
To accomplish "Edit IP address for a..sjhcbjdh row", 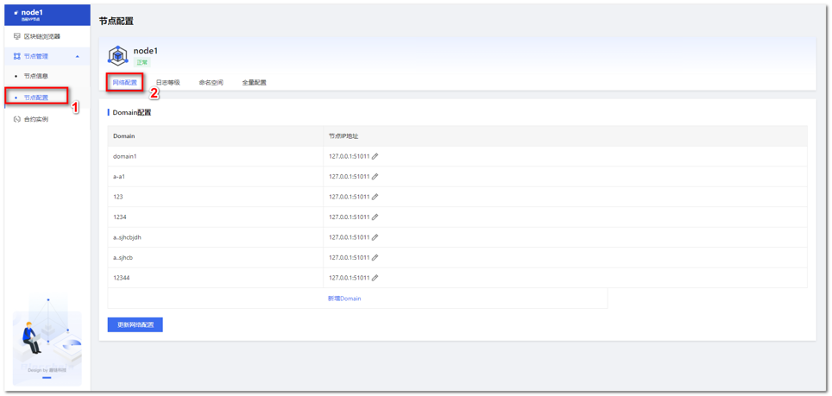I will point(375,237).
